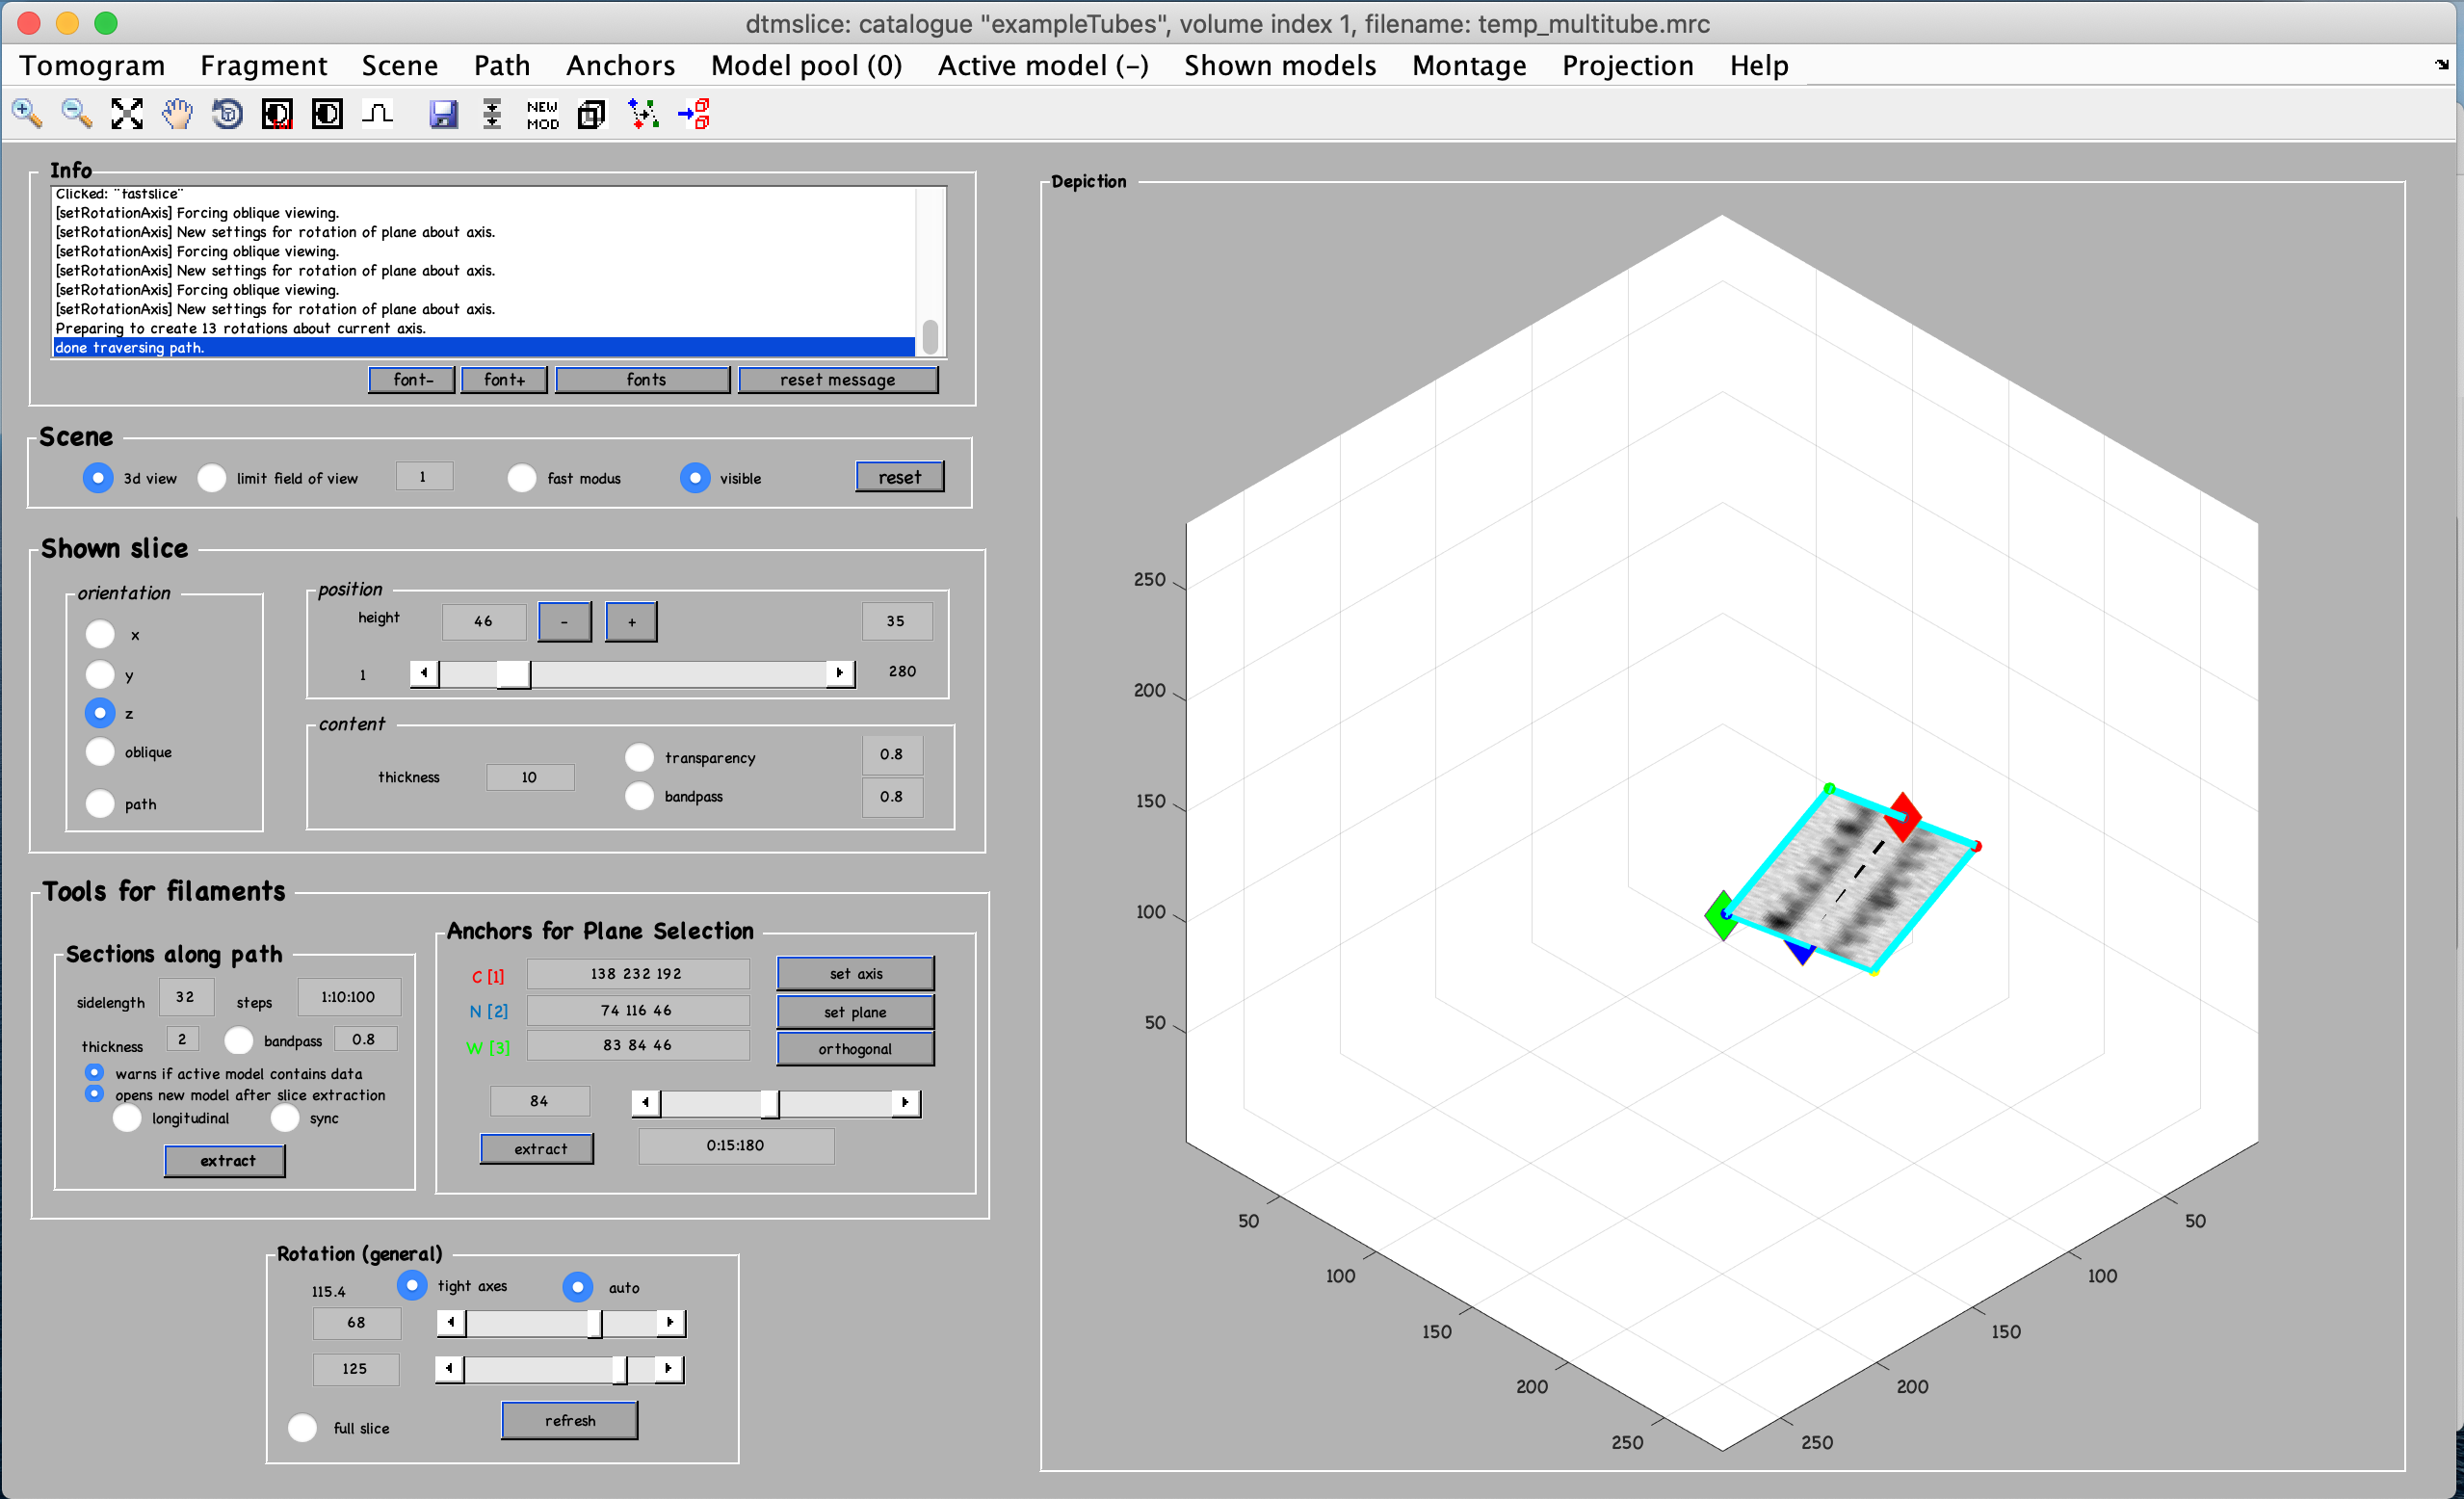Click right arrow of rotation slider valued 125
The width and height of the screenshot is (2464, 1499).
click(668, 1368)
